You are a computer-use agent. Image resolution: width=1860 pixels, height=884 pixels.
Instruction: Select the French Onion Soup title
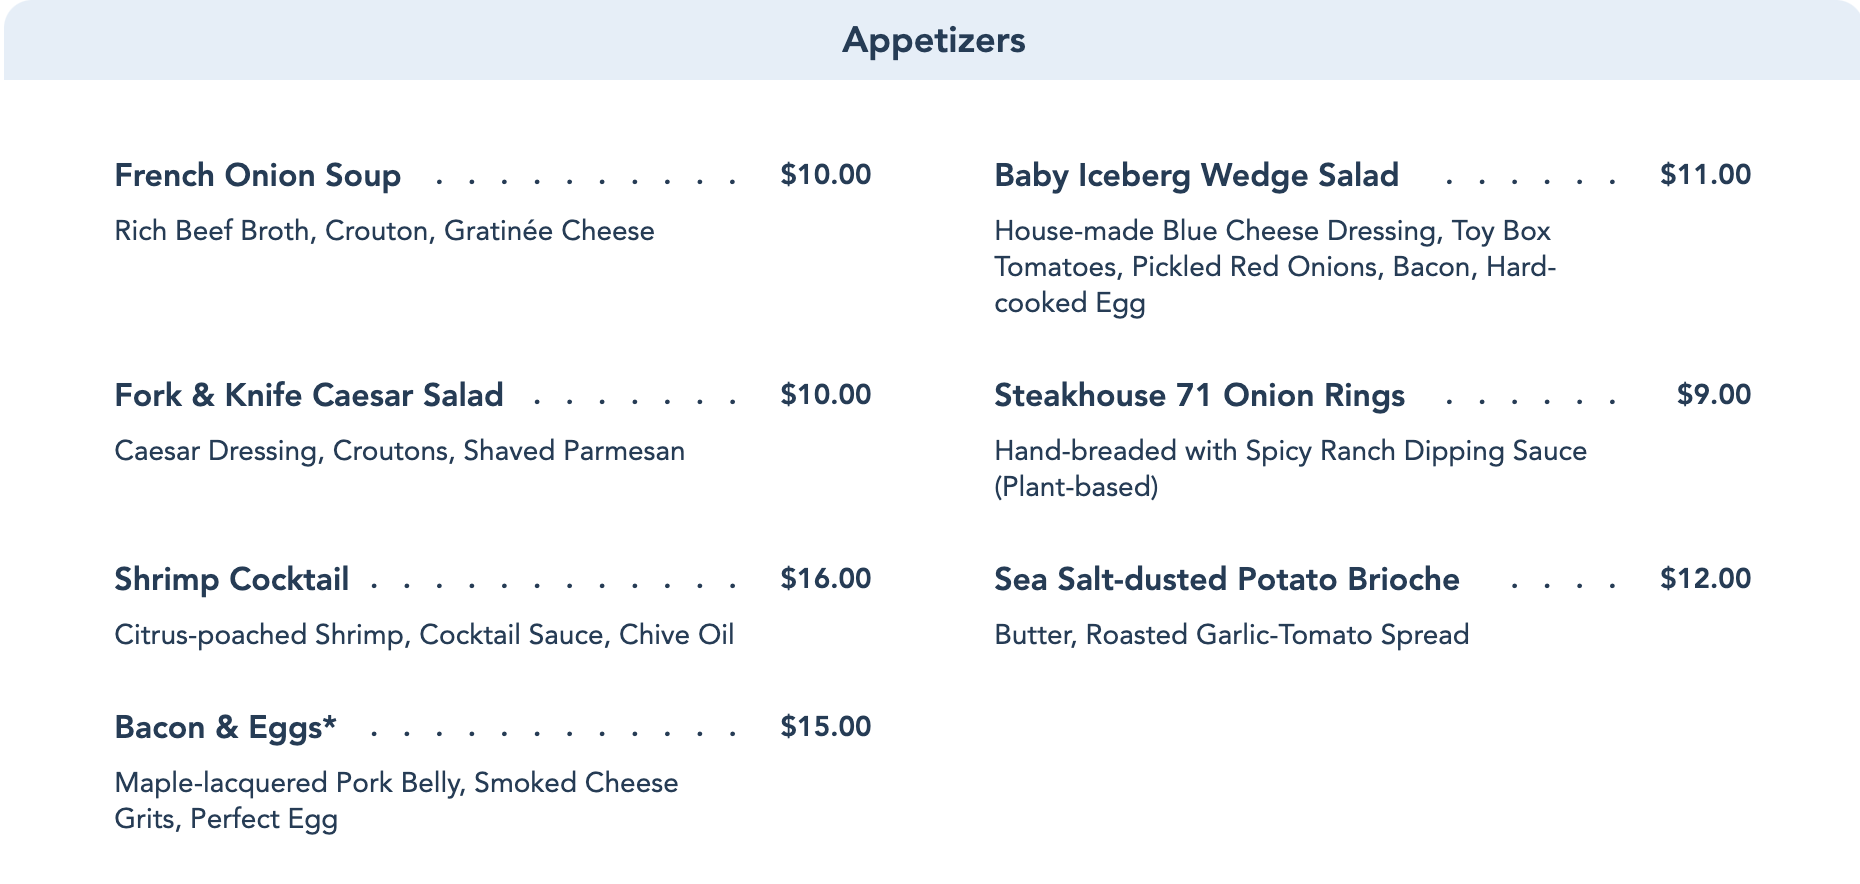257,175
